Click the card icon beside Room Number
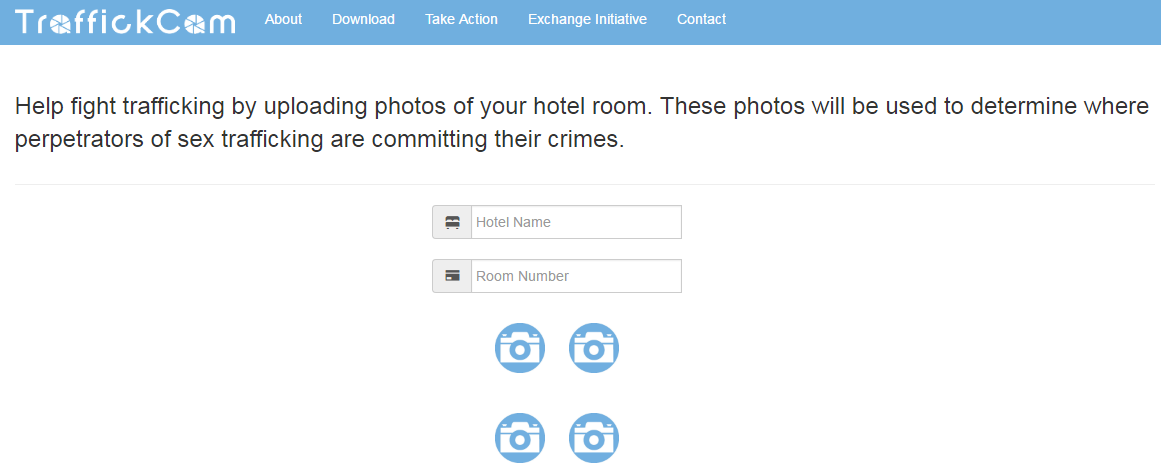The width and height of the screenshot is (1161, 476). tap(452, 276)
